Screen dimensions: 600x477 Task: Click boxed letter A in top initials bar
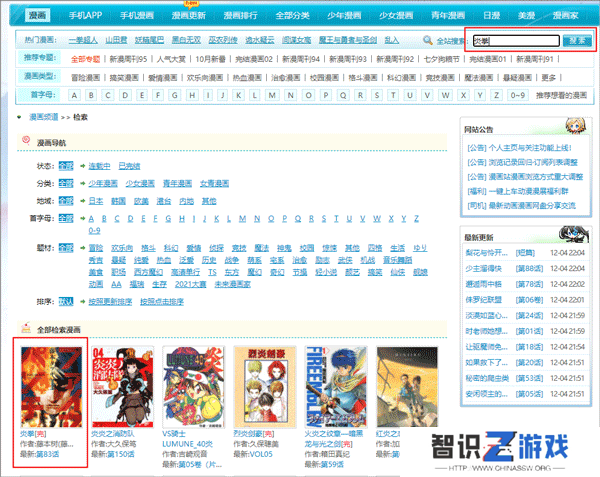74,95
